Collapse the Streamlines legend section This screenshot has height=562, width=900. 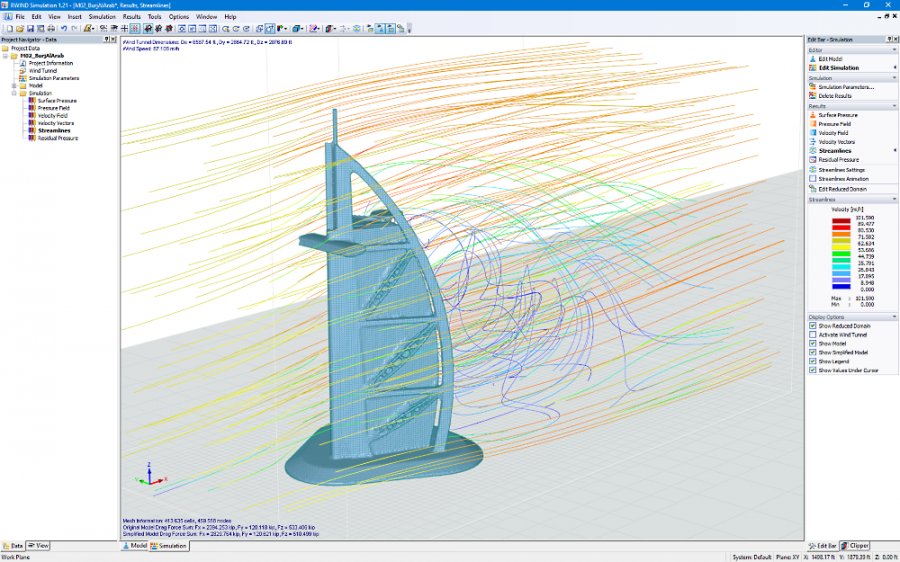tap(894, 200)
